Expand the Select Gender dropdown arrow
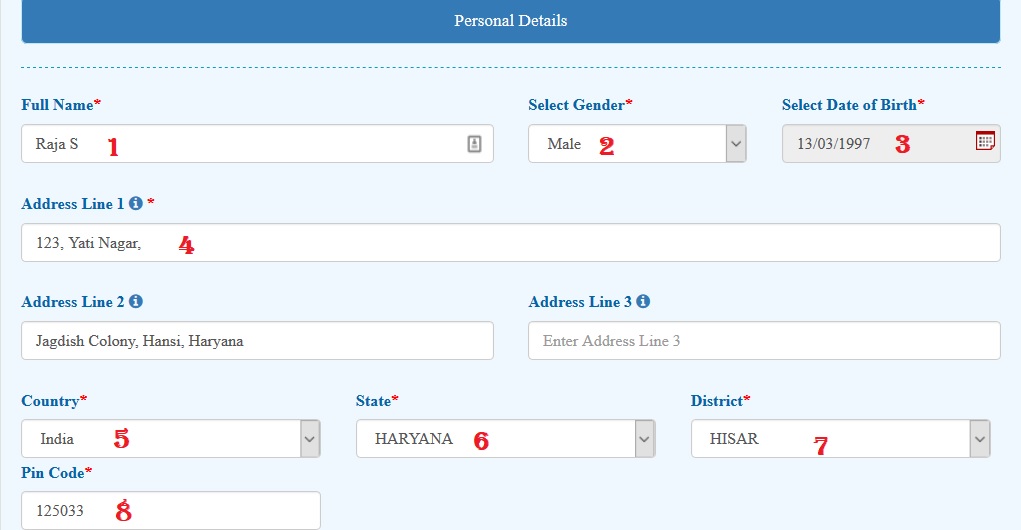The width and height of the screenshot is (1021, 530). tap(736, 144)
